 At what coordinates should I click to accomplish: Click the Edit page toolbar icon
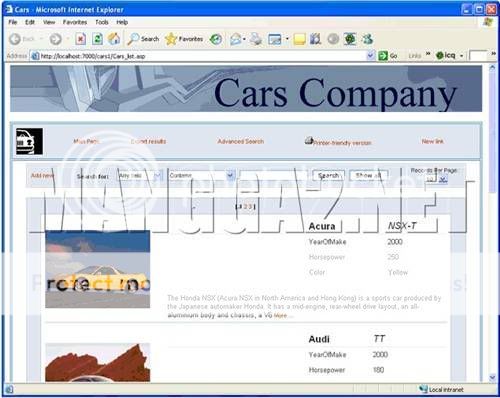pyautogui.click(x=275, y=39)
